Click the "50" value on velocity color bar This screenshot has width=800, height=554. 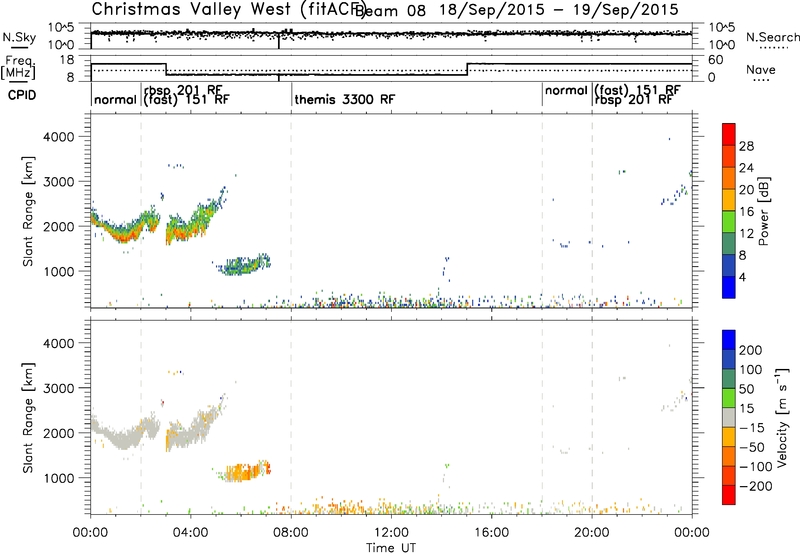746,389
